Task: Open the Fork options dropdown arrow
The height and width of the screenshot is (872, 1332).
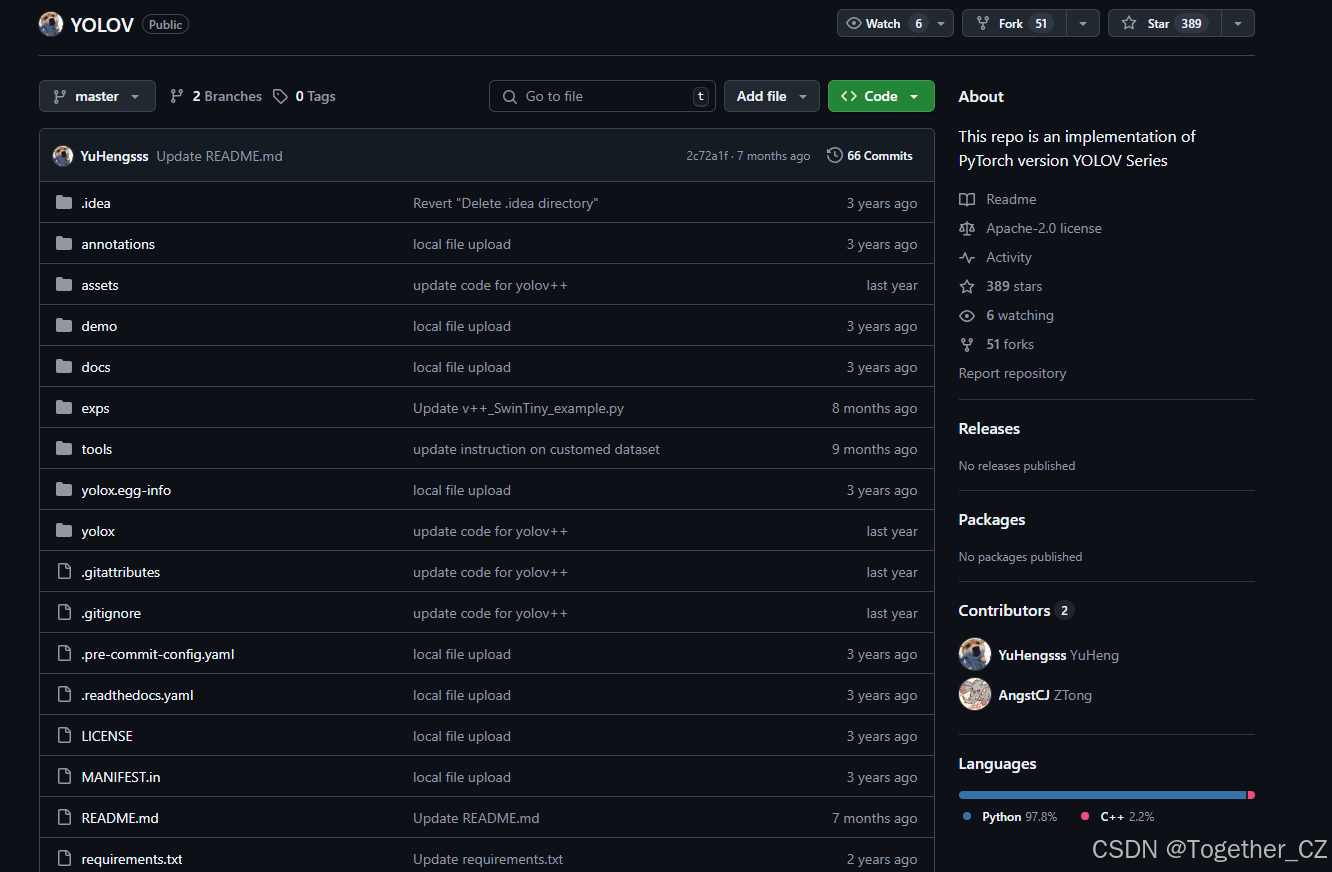Action: (1083, 23)
